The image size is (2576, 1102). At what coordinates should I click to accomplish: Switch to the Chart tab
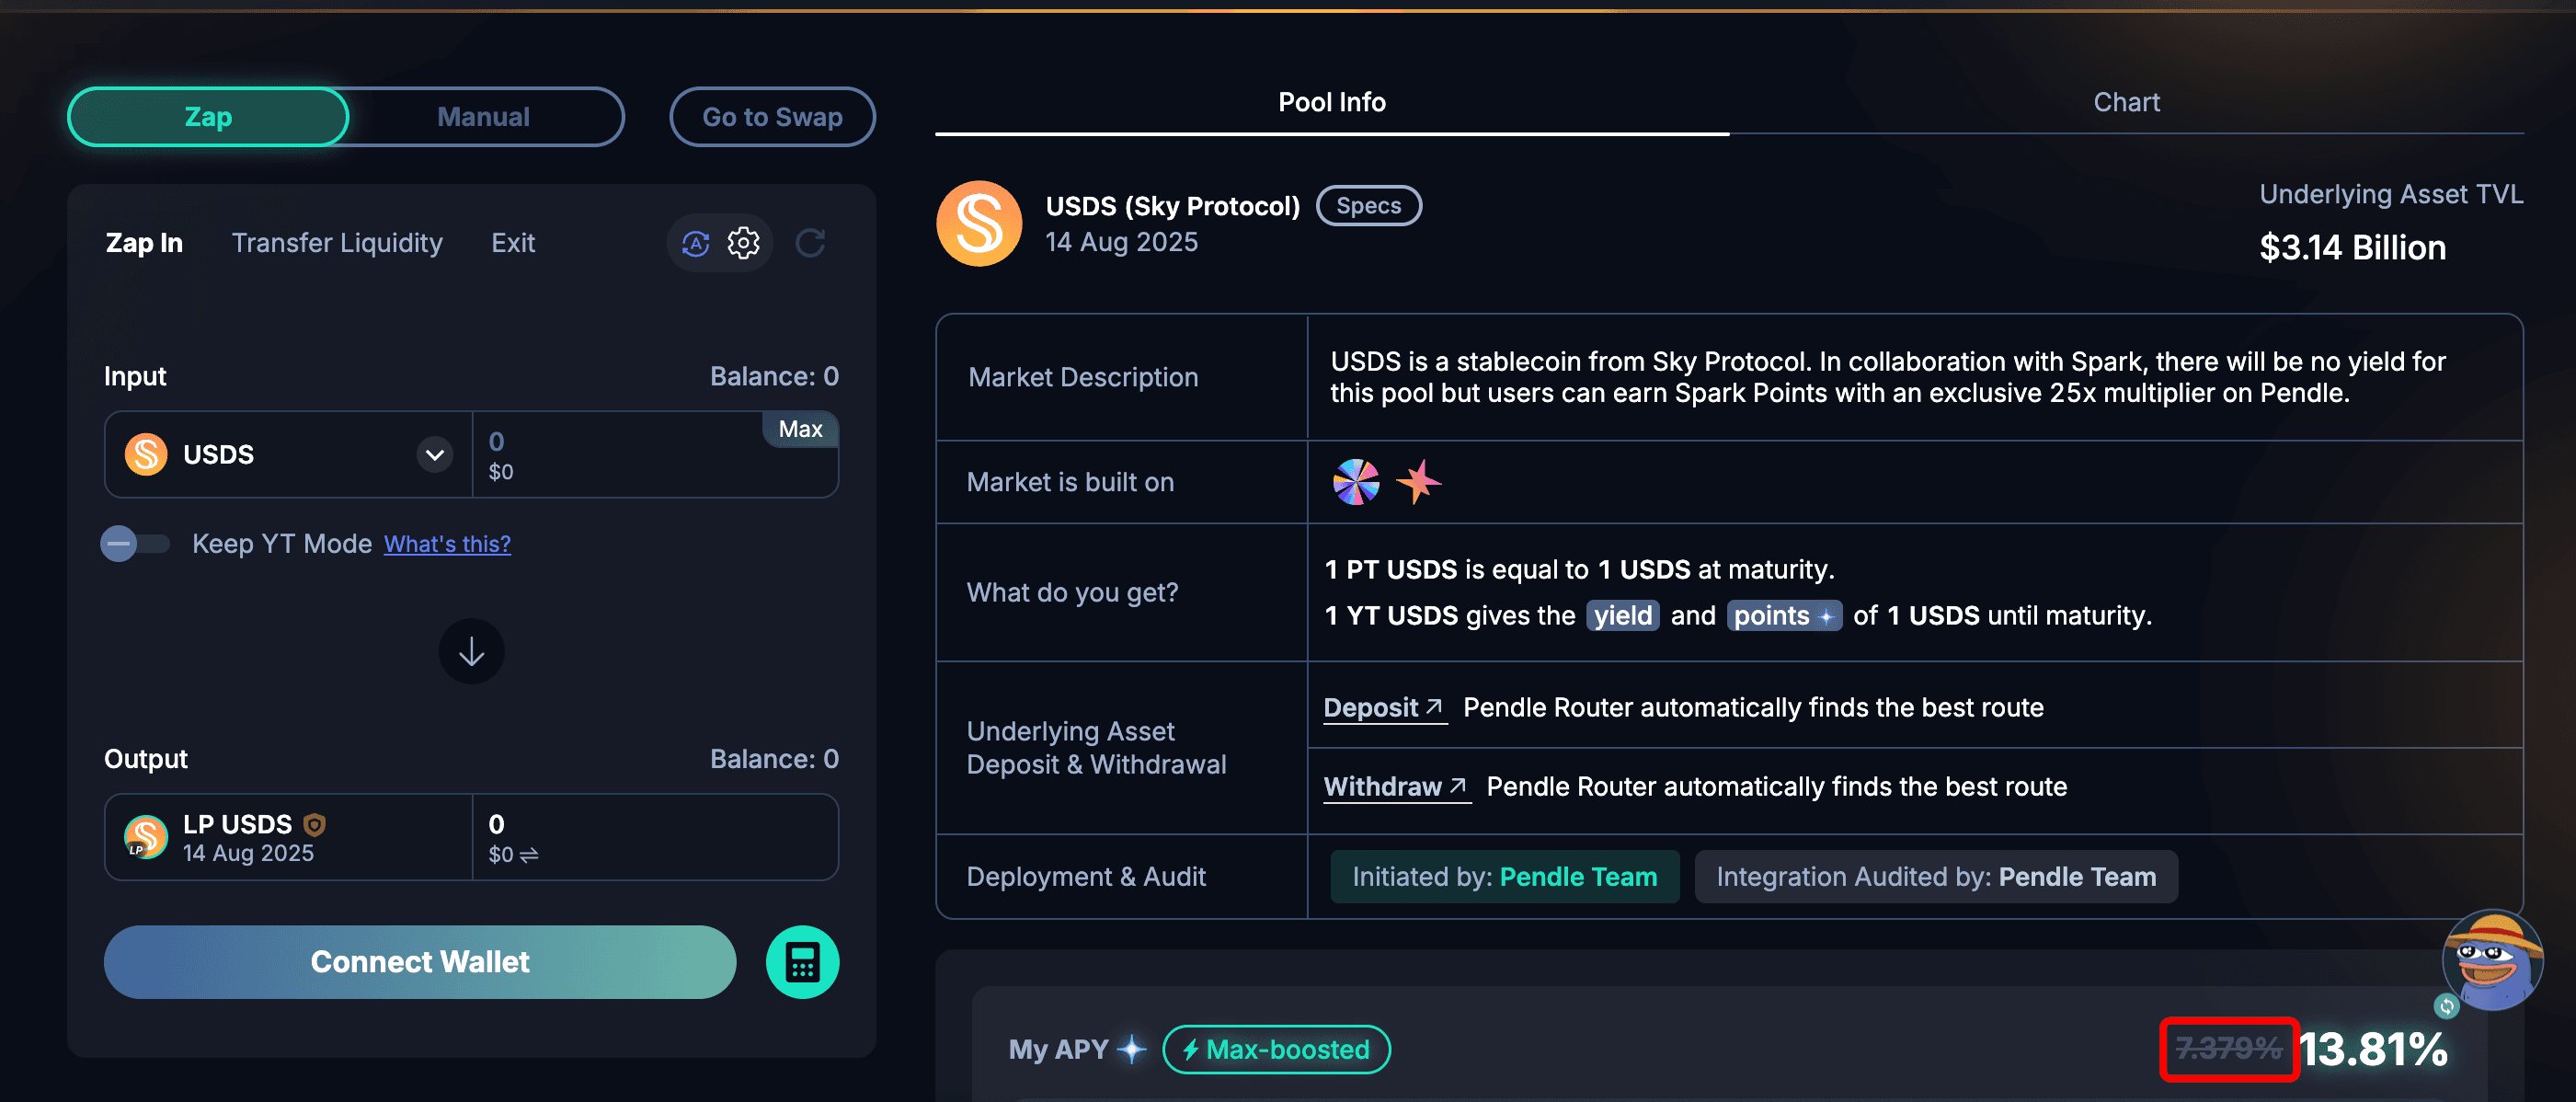click(2127, 102)
